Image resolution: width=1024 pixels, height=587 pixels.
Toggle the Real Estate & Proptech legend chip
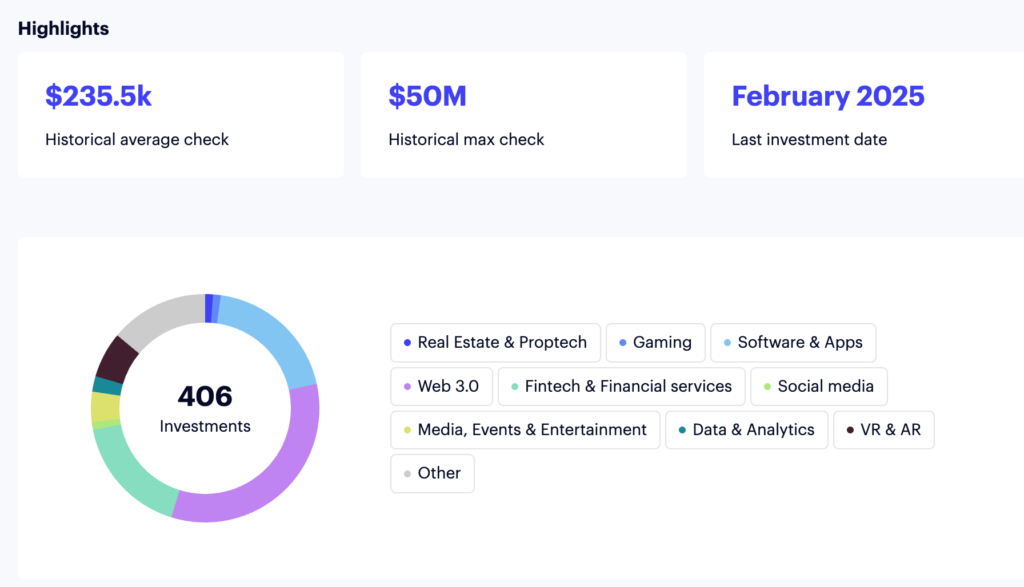[x=495, y=342]
